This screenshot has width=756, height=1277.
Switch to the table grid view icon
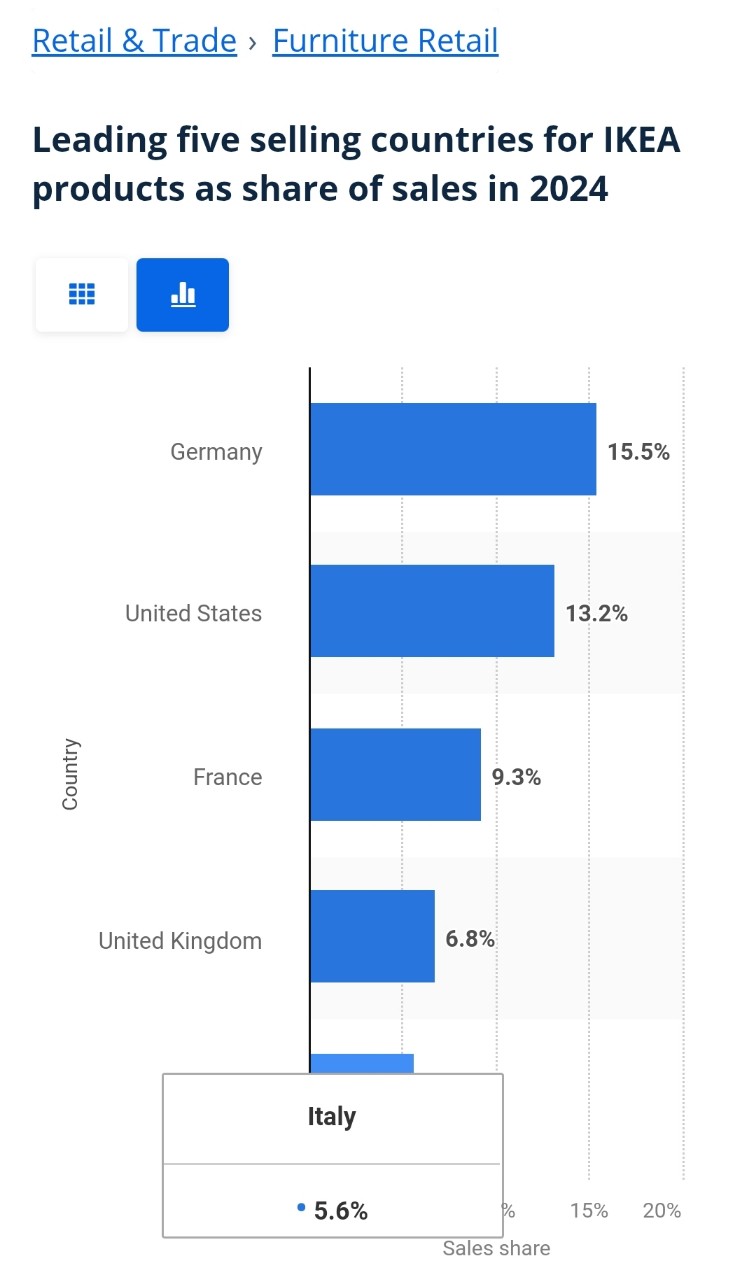tap(82, 294)
